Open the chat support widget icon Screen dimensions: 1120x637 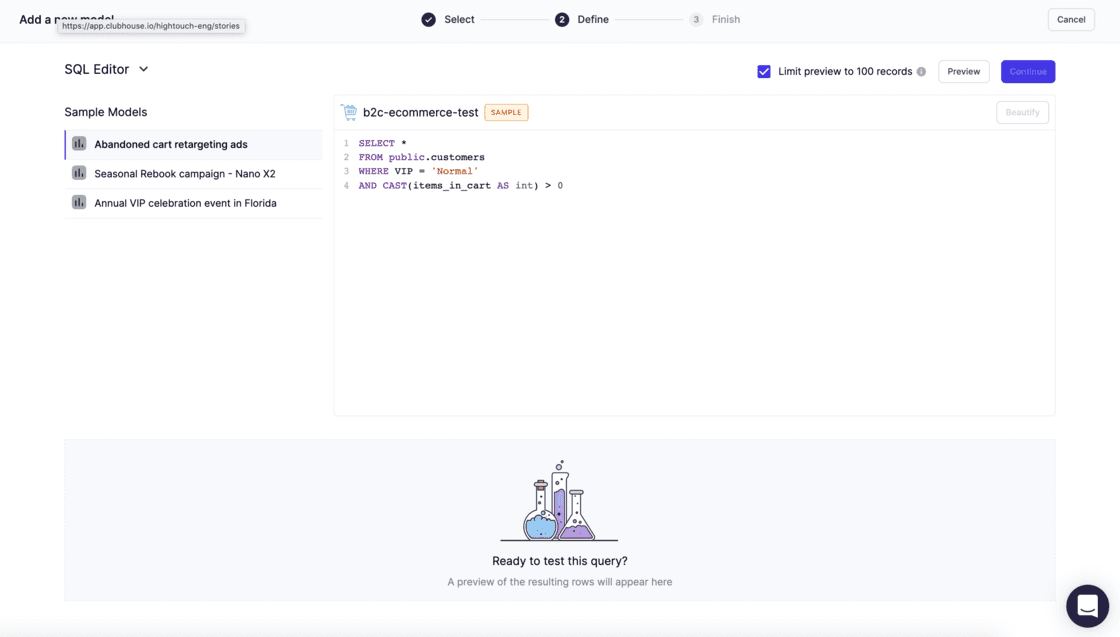coord(1087,606)
